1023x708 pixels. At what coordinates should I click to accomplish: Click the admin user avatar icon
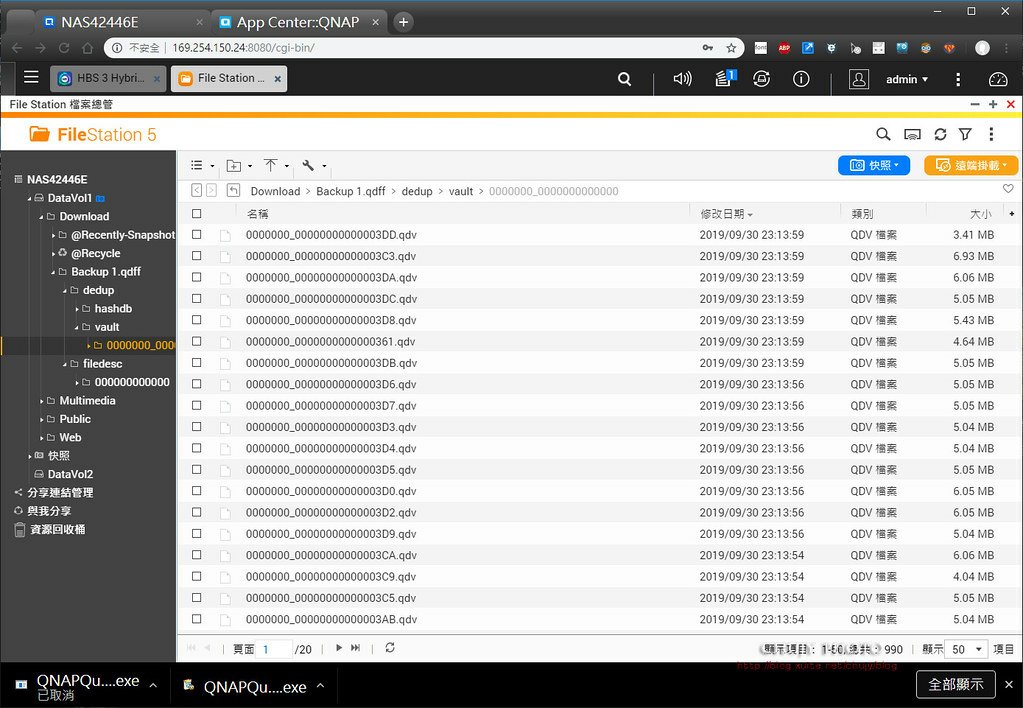859,79
